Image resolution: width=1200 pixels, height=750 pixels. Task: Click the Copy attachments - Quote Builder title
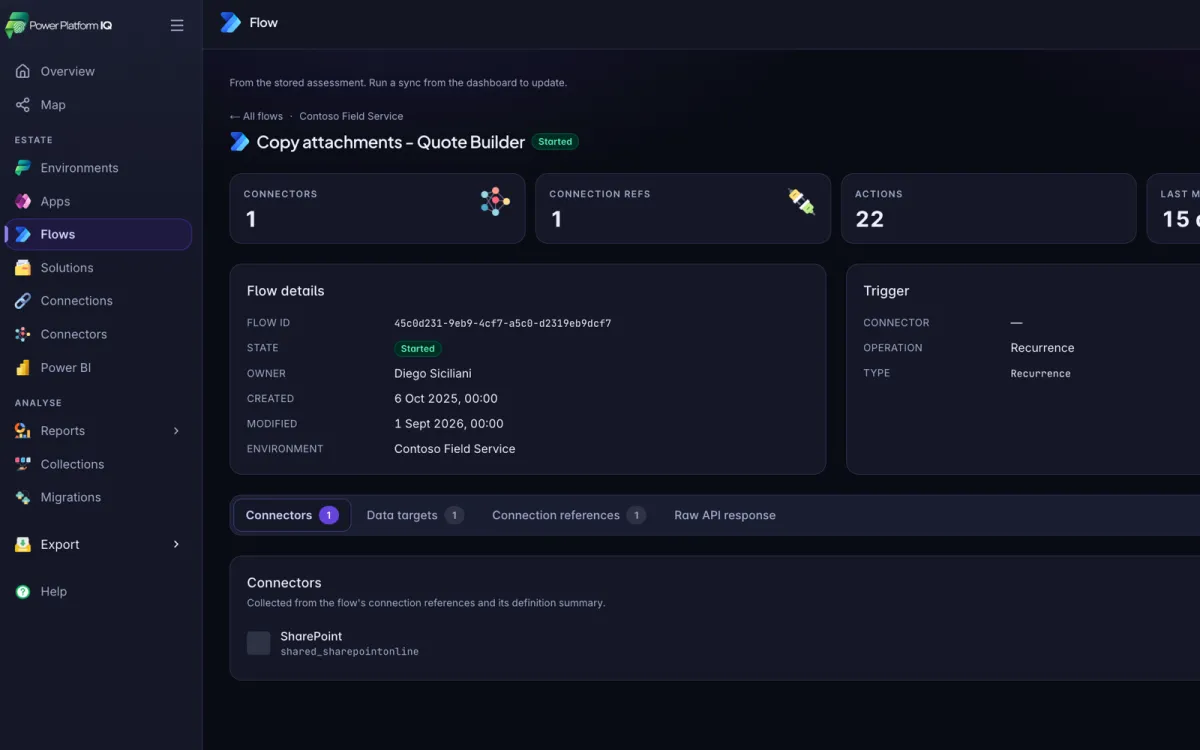(391, 142)
